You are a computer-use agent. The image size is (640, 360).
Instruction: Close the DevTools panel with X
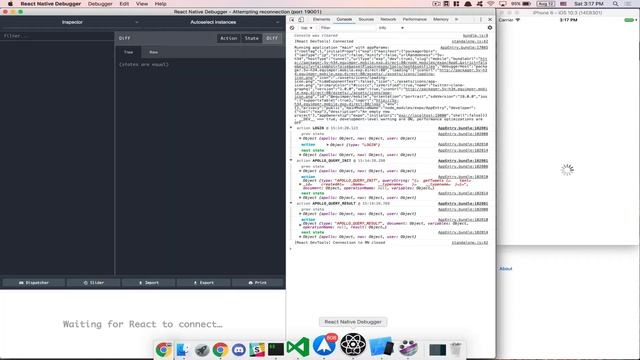point(490,20)
